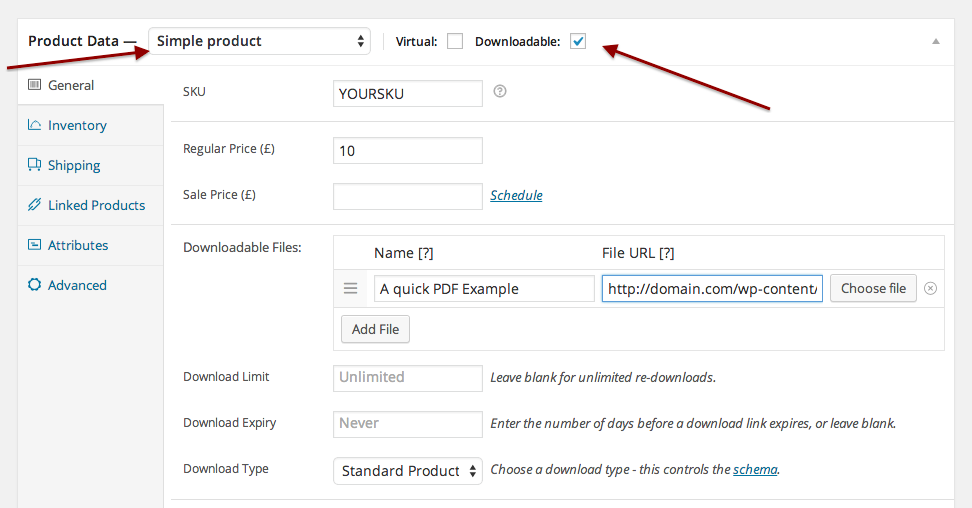Viewport: 972px width, 508px height.
Task: Click the Add File button
Action: click(x=375, y=329)
